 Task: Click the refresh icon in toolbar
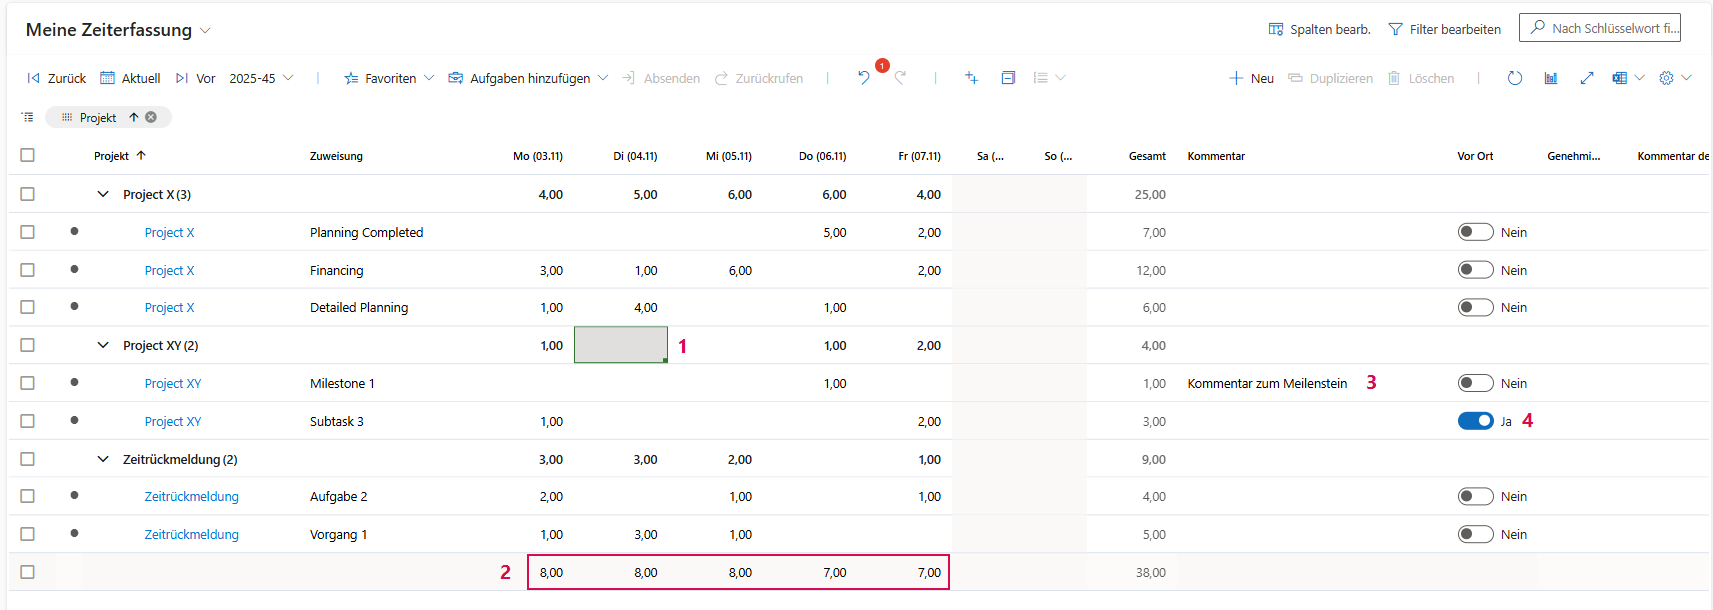[x=1514, y=78]
